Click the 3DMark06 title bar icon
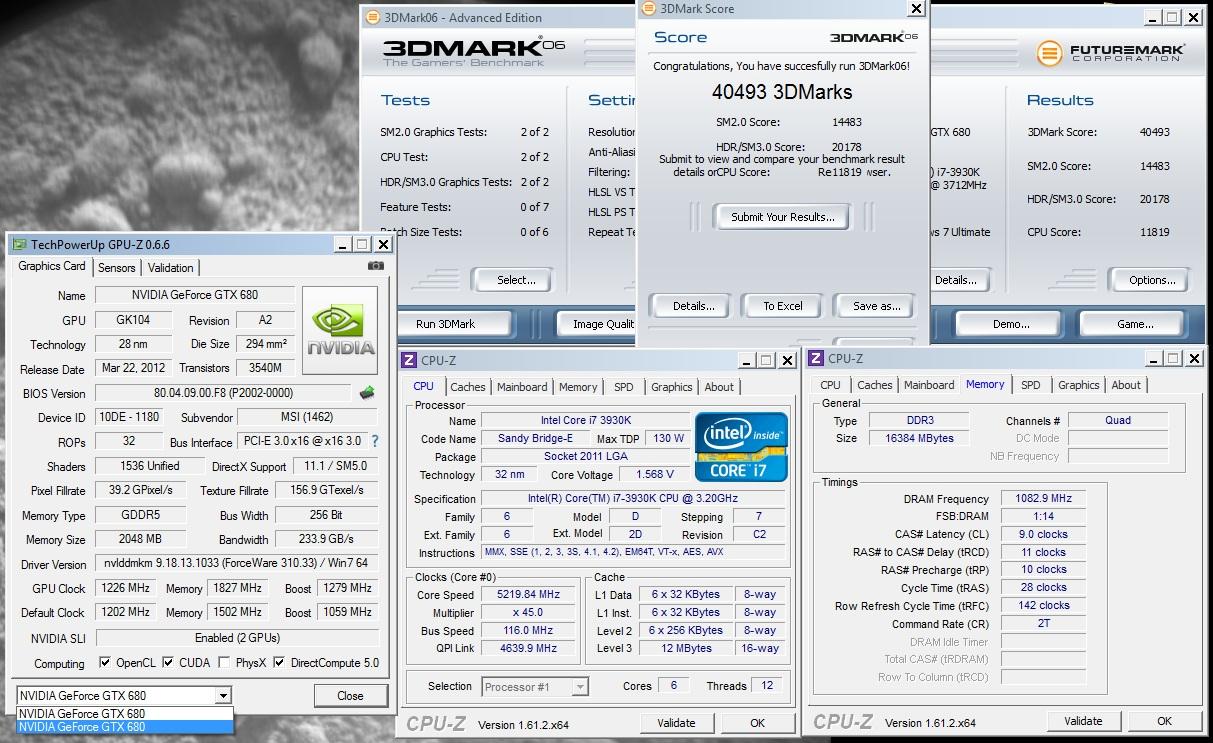1213x743 pixels. coord(373,17)
